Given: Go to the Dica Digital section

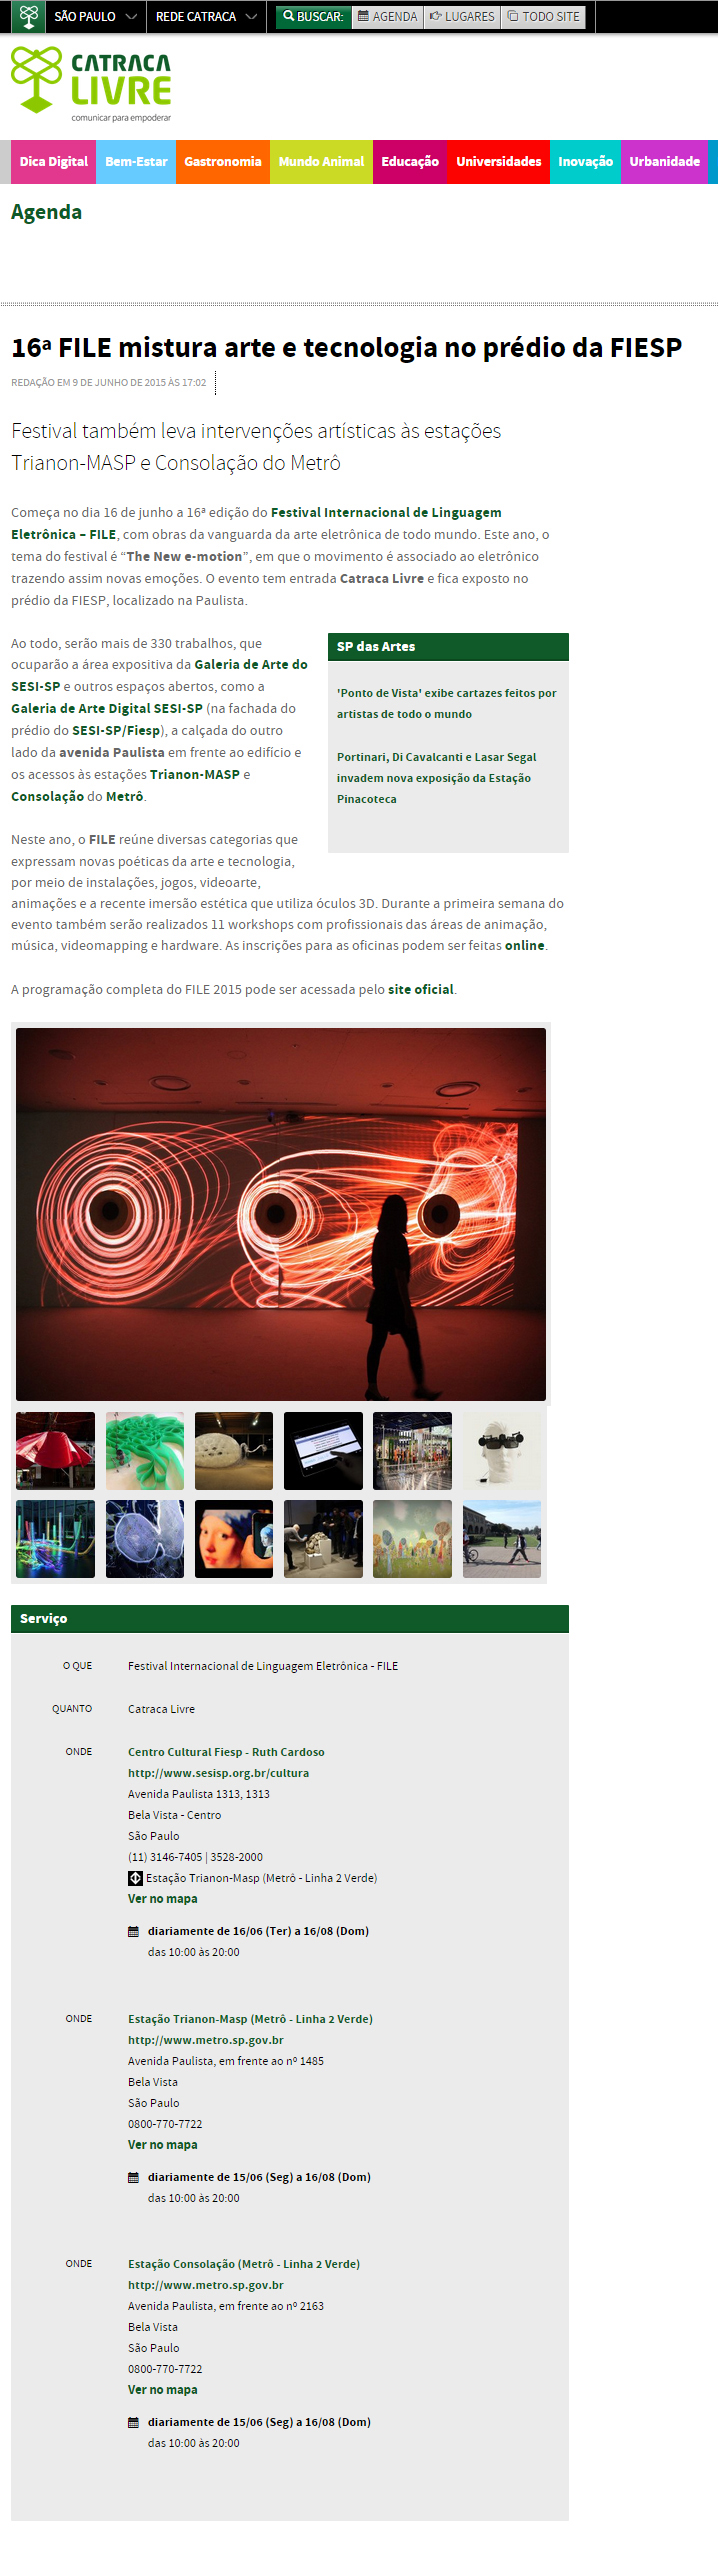Looking at the screenshot, I should [53, 162].
